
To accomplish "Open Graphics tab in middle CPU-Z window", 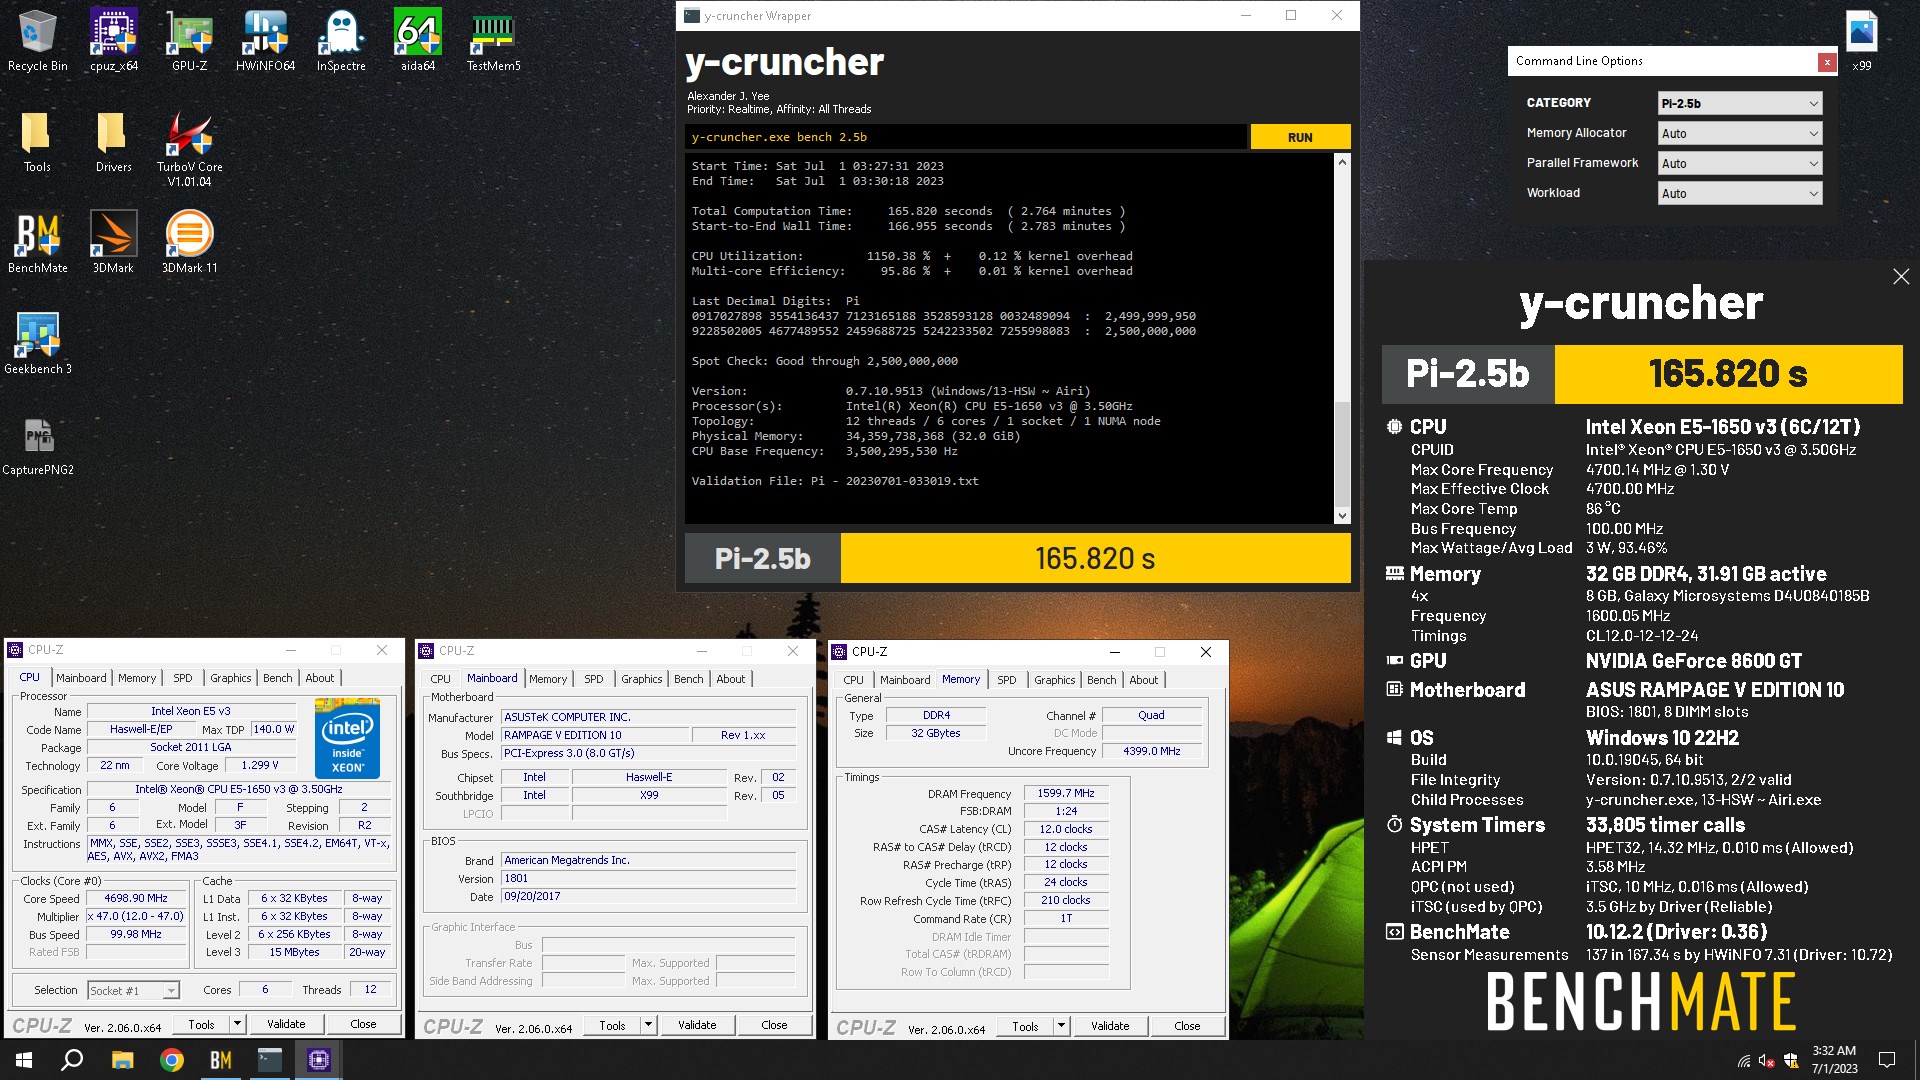I will (641, 679).
